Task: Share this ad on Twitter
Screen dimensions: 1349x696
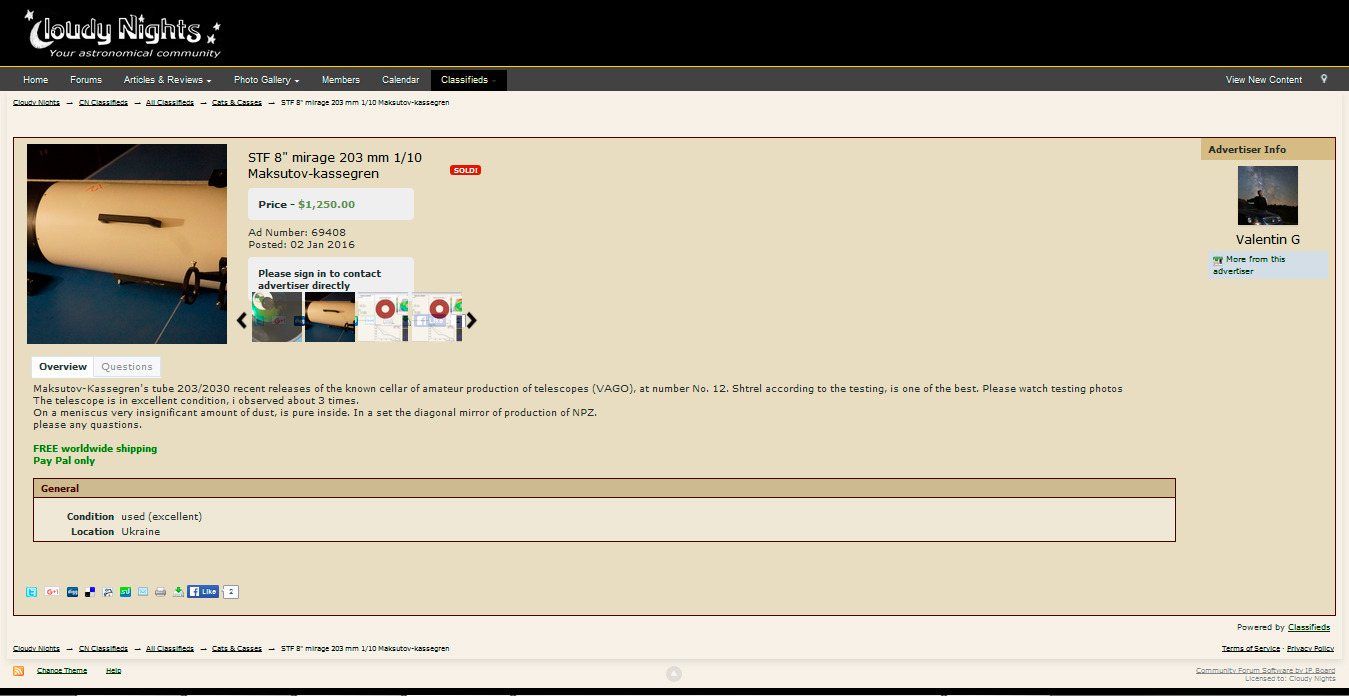Action: [x=32, y=592]
